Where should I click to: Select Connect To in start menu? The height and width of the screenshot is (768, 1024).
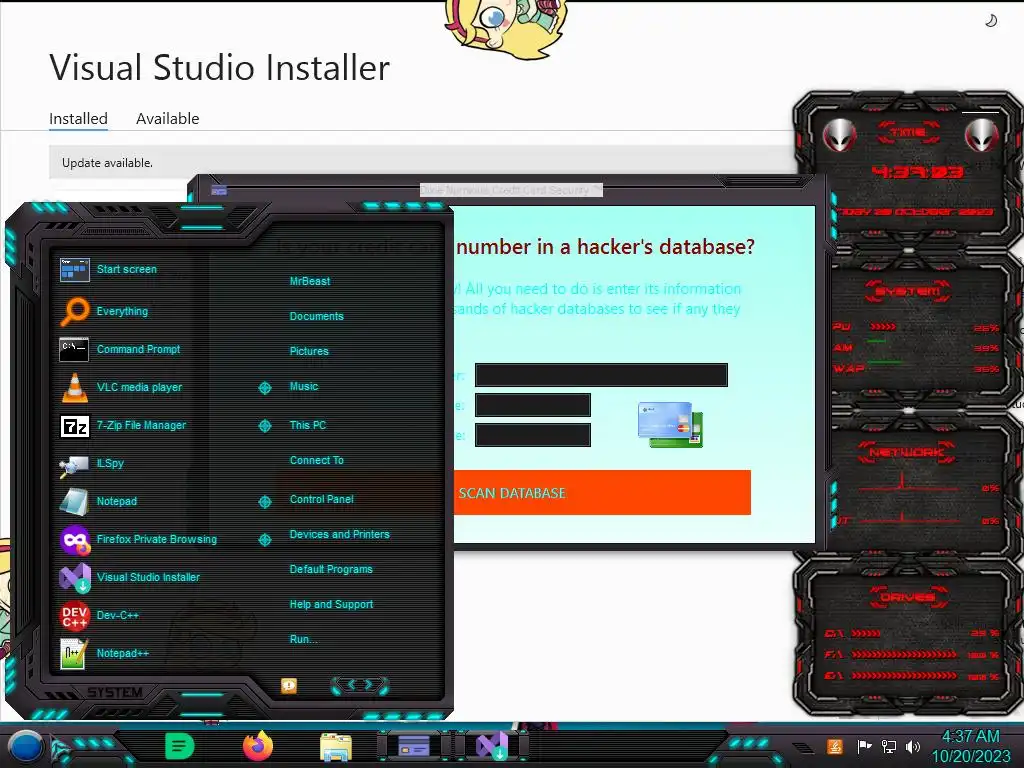coord(317,460)
